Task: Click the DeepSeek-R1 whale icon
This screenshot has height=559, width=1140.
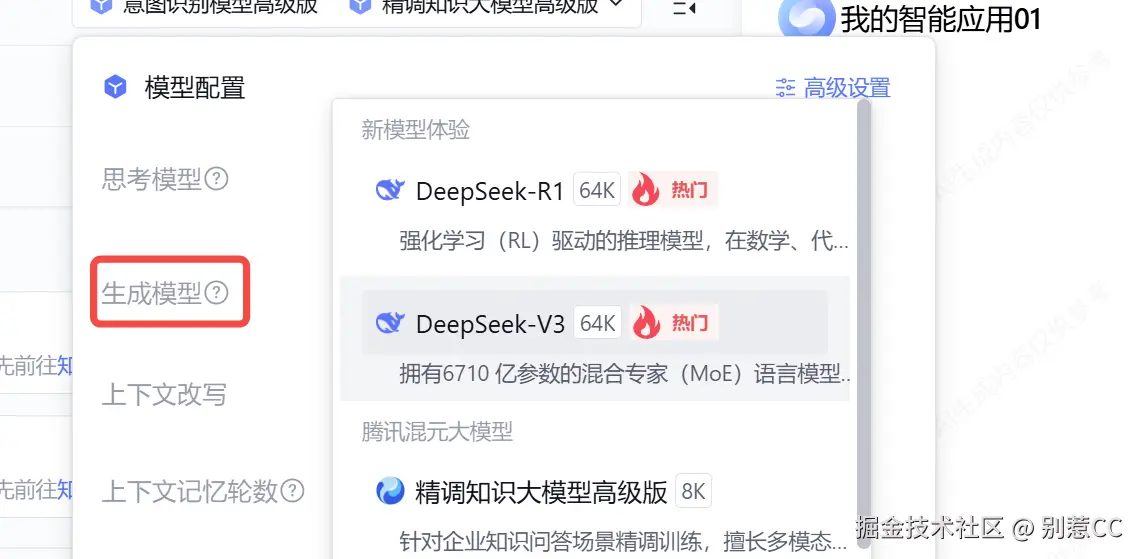Action: (390, 191)
